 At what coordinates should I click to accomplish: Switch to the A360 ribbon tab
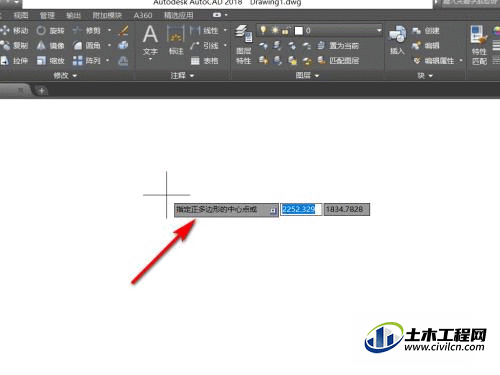coord(143,15)
